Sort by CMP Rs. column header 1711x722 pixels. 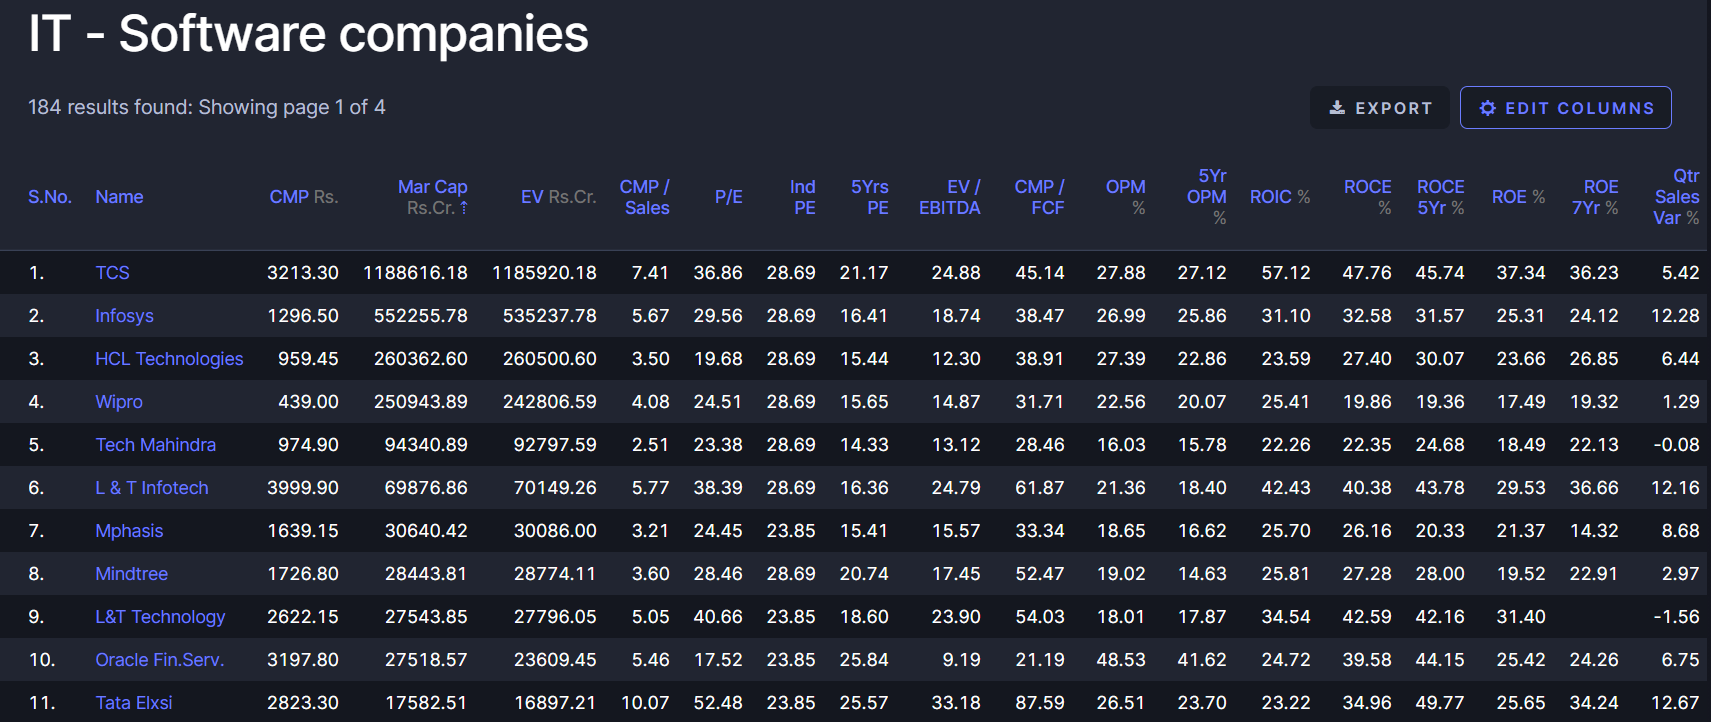[304, 197]
